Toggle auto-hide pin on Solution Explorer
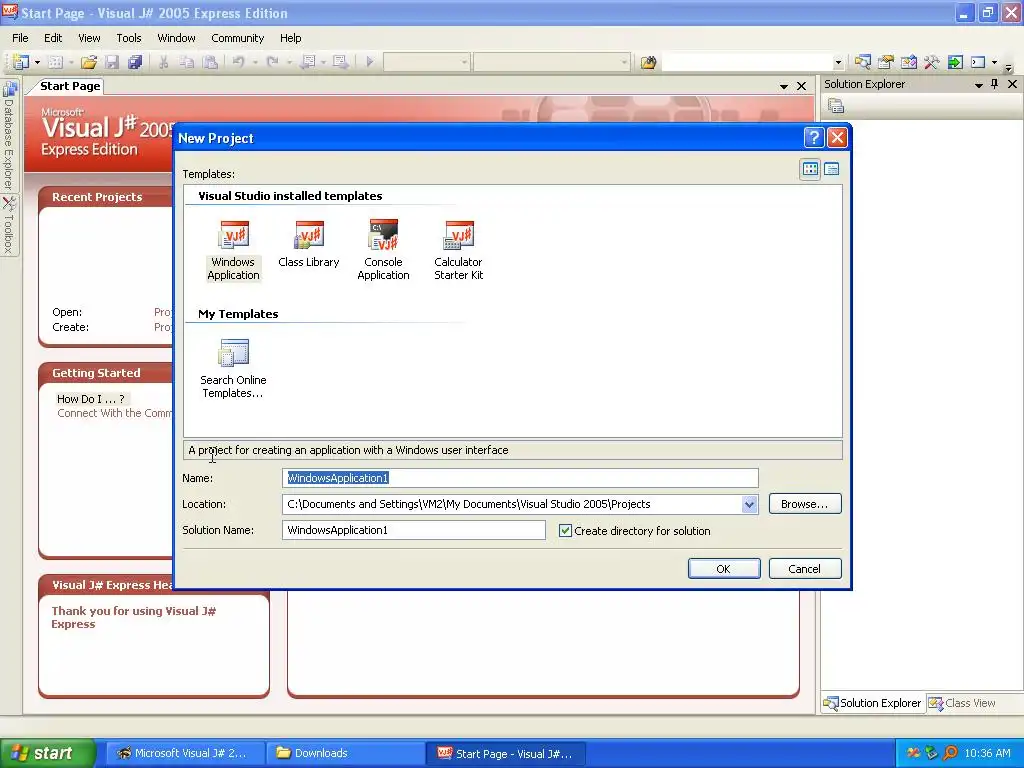The width and height of the screenshot is (1024, 768). click(995, 84)
